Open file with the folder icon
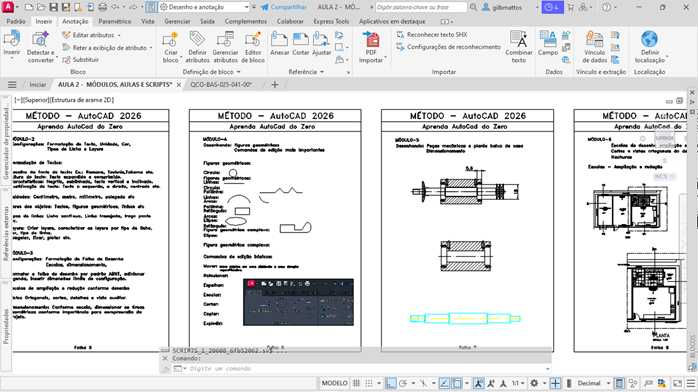Screen dimensions: 698x392 [41, 7]
